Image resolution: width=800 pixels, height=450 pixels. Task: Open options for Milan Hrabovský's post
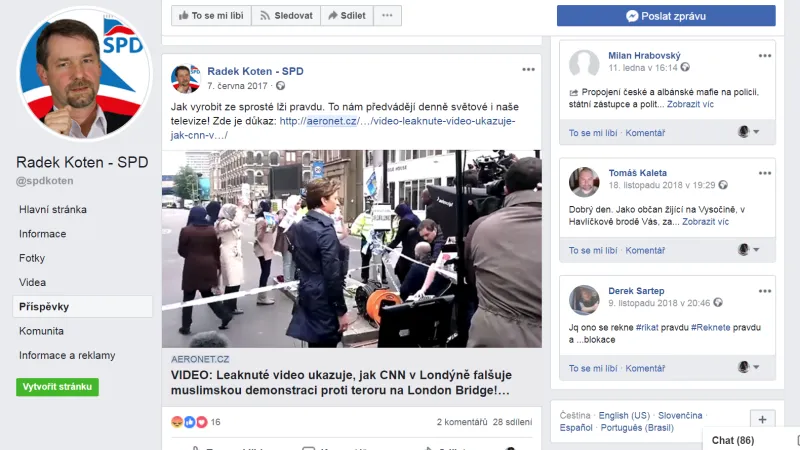click(x=764, y=56)
